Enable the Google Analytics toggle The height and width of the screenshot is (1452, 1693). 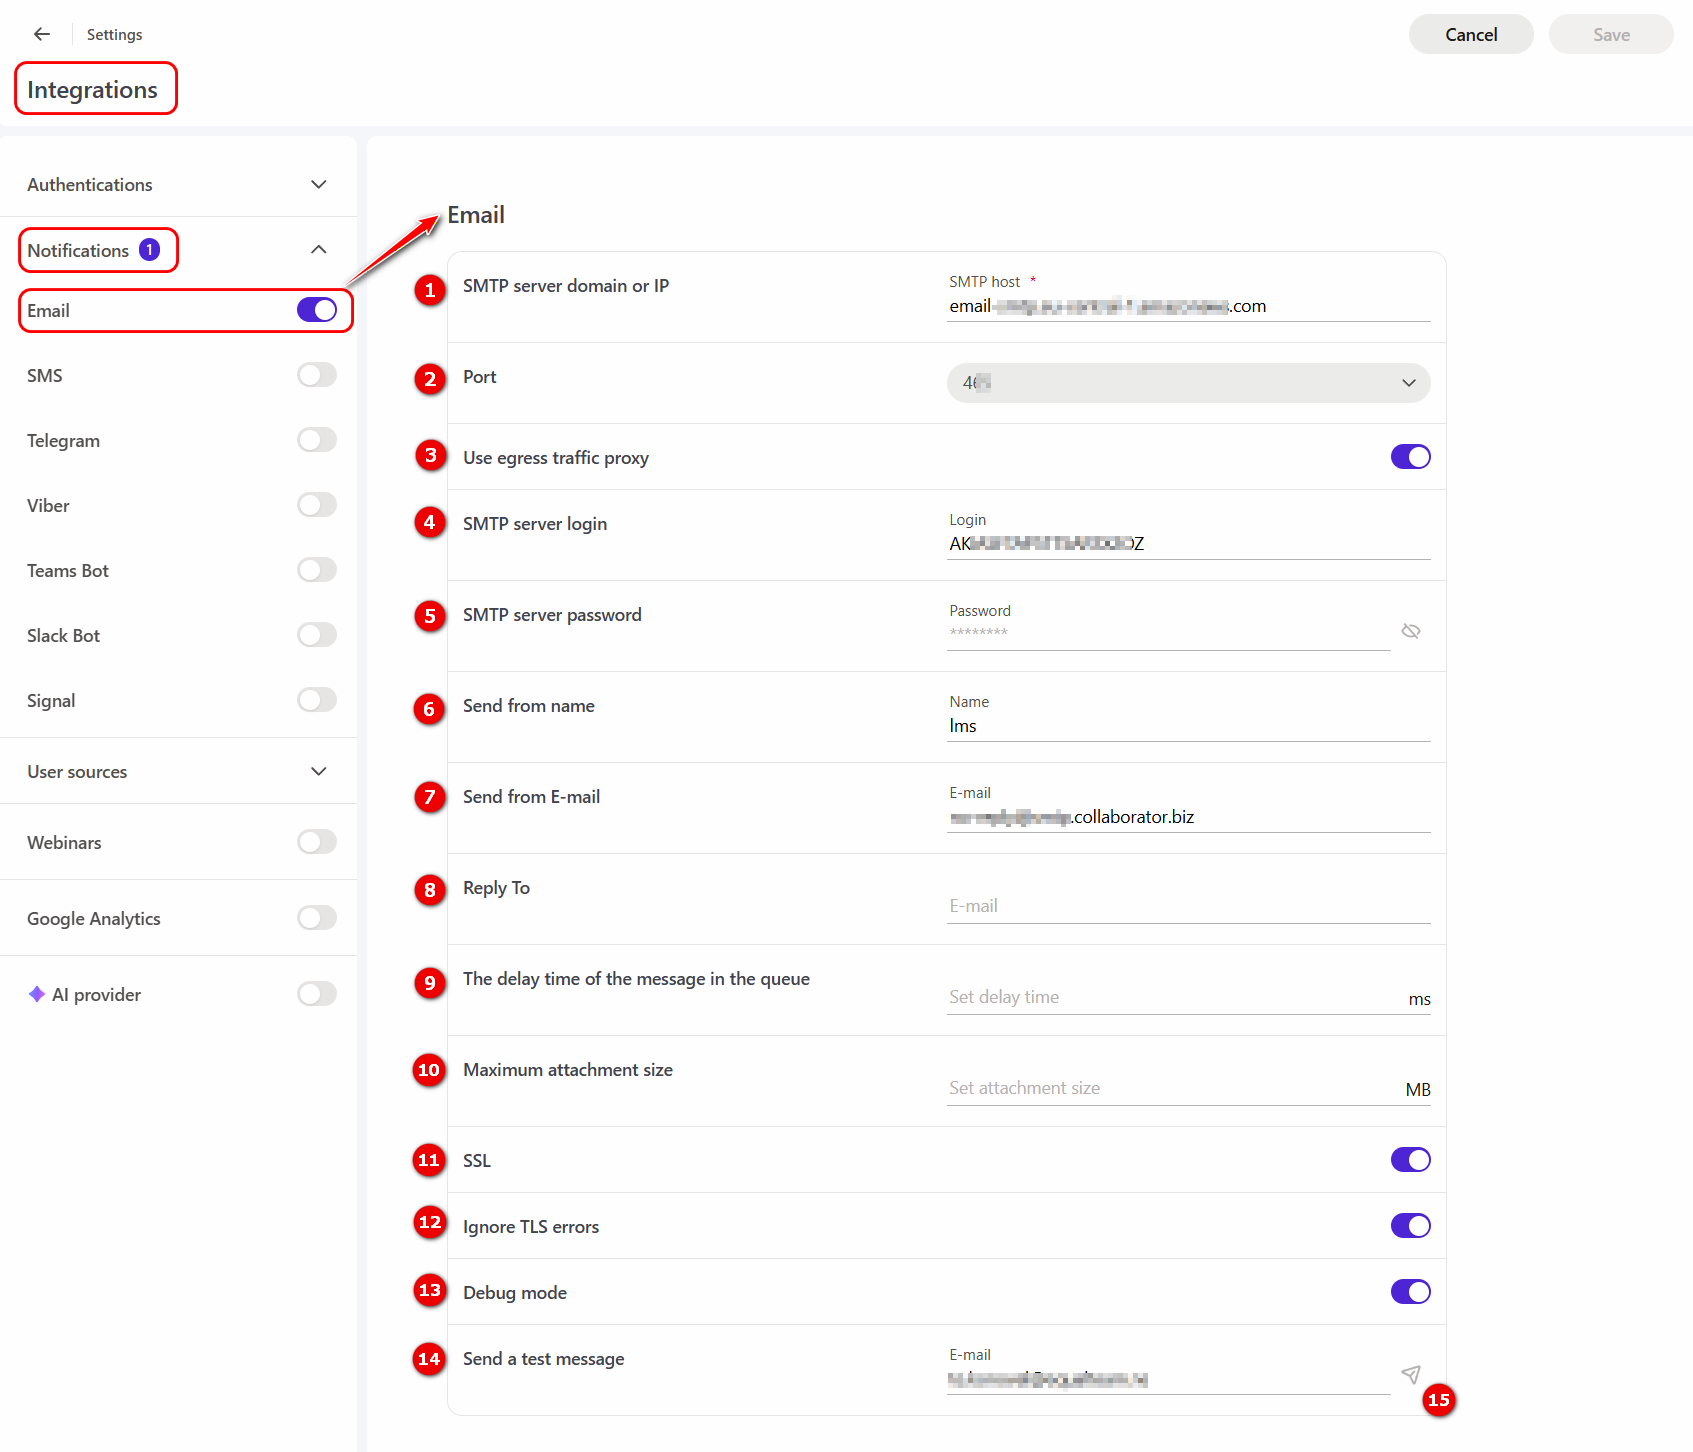click(x=316, y=918)
